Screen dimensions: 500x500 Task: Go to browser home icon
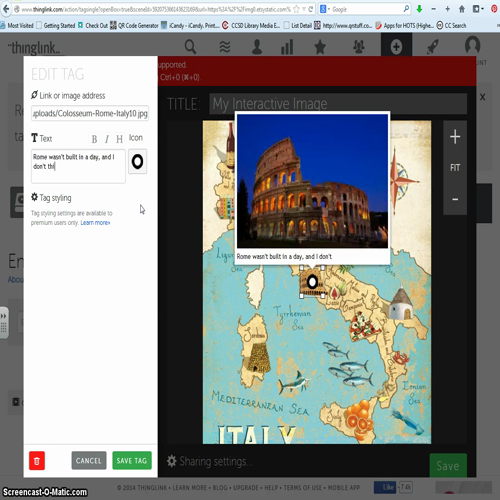coord(462,9)
